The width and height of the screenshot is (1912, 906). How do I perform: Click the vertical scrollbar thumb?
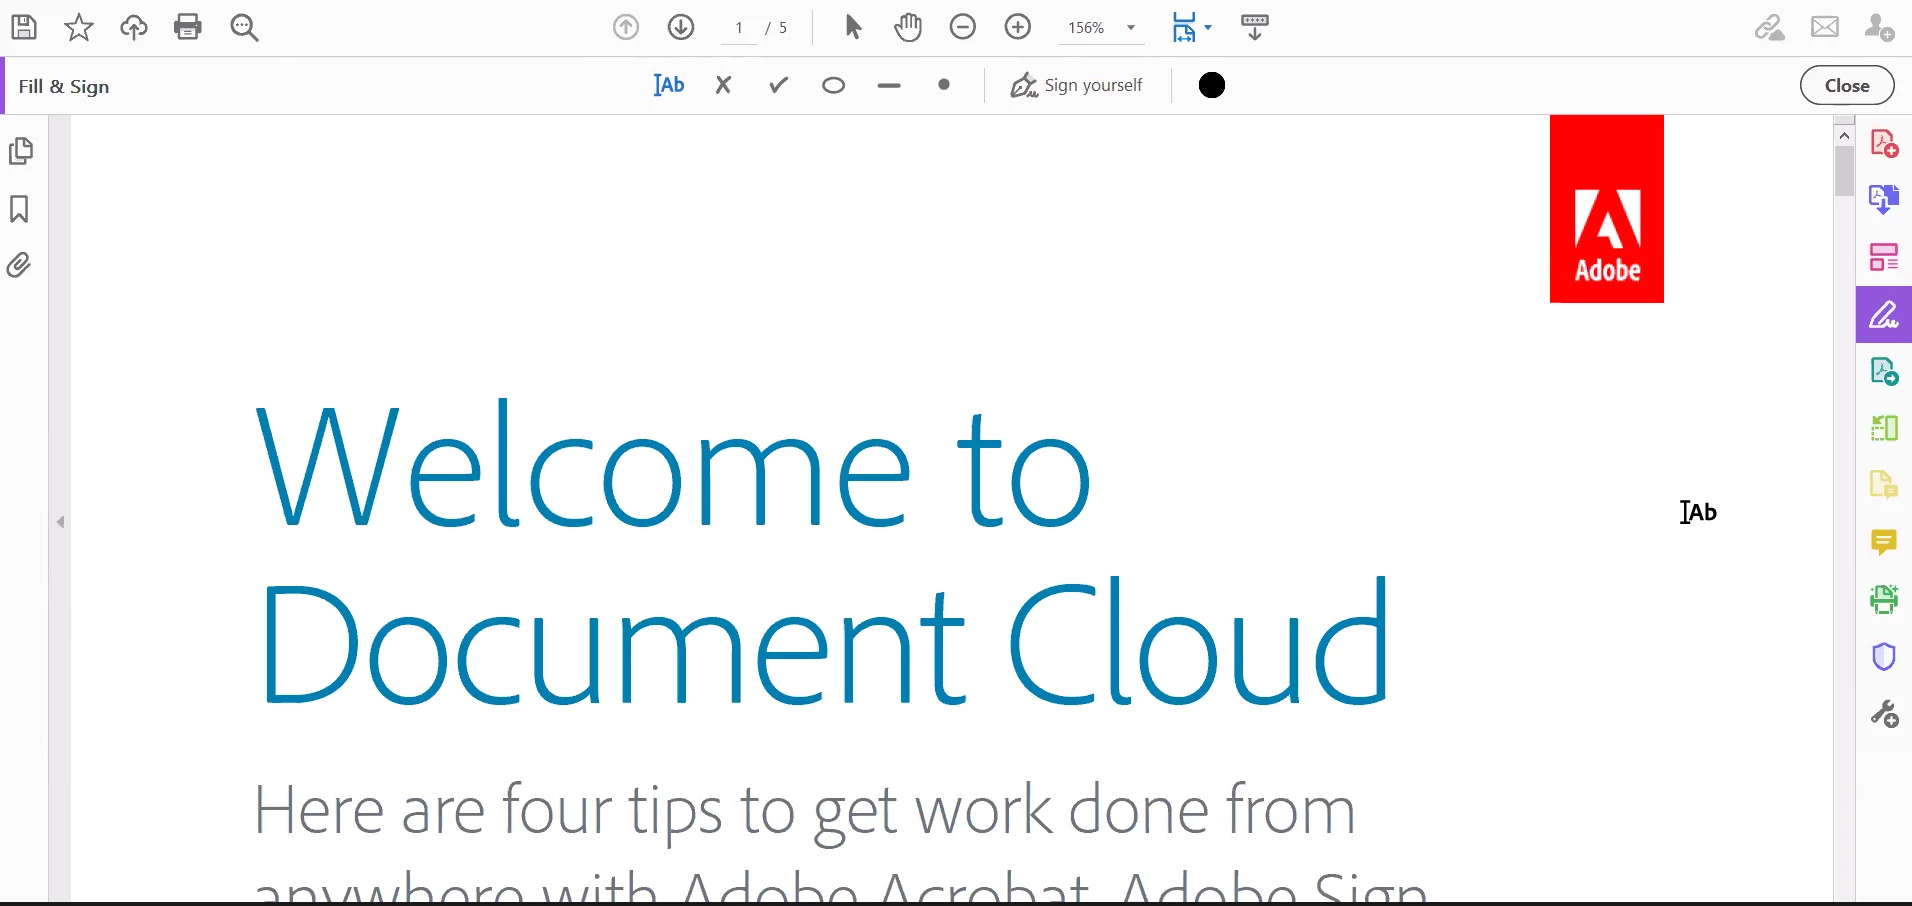tap(1845, 171)
